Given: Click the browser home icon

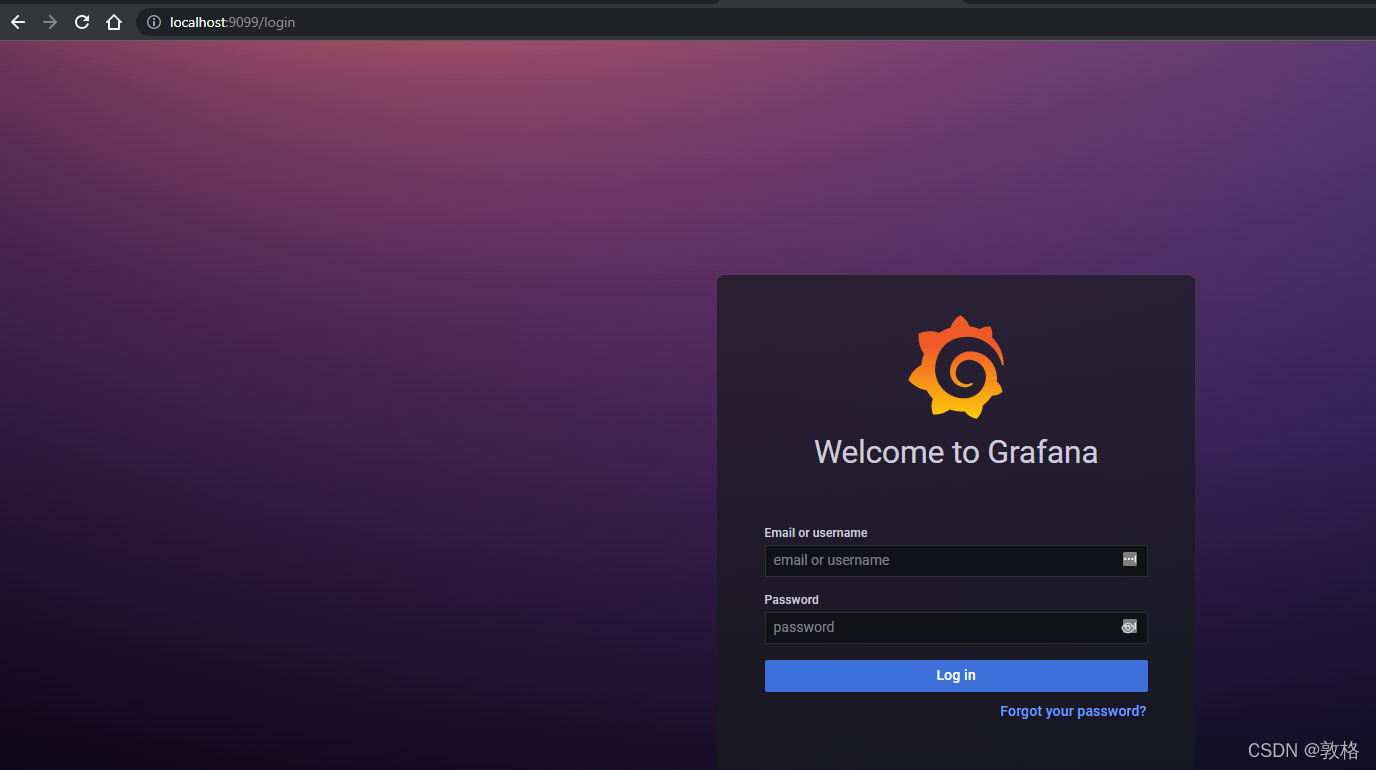Looking at the screenshot, I should [113, 22].
